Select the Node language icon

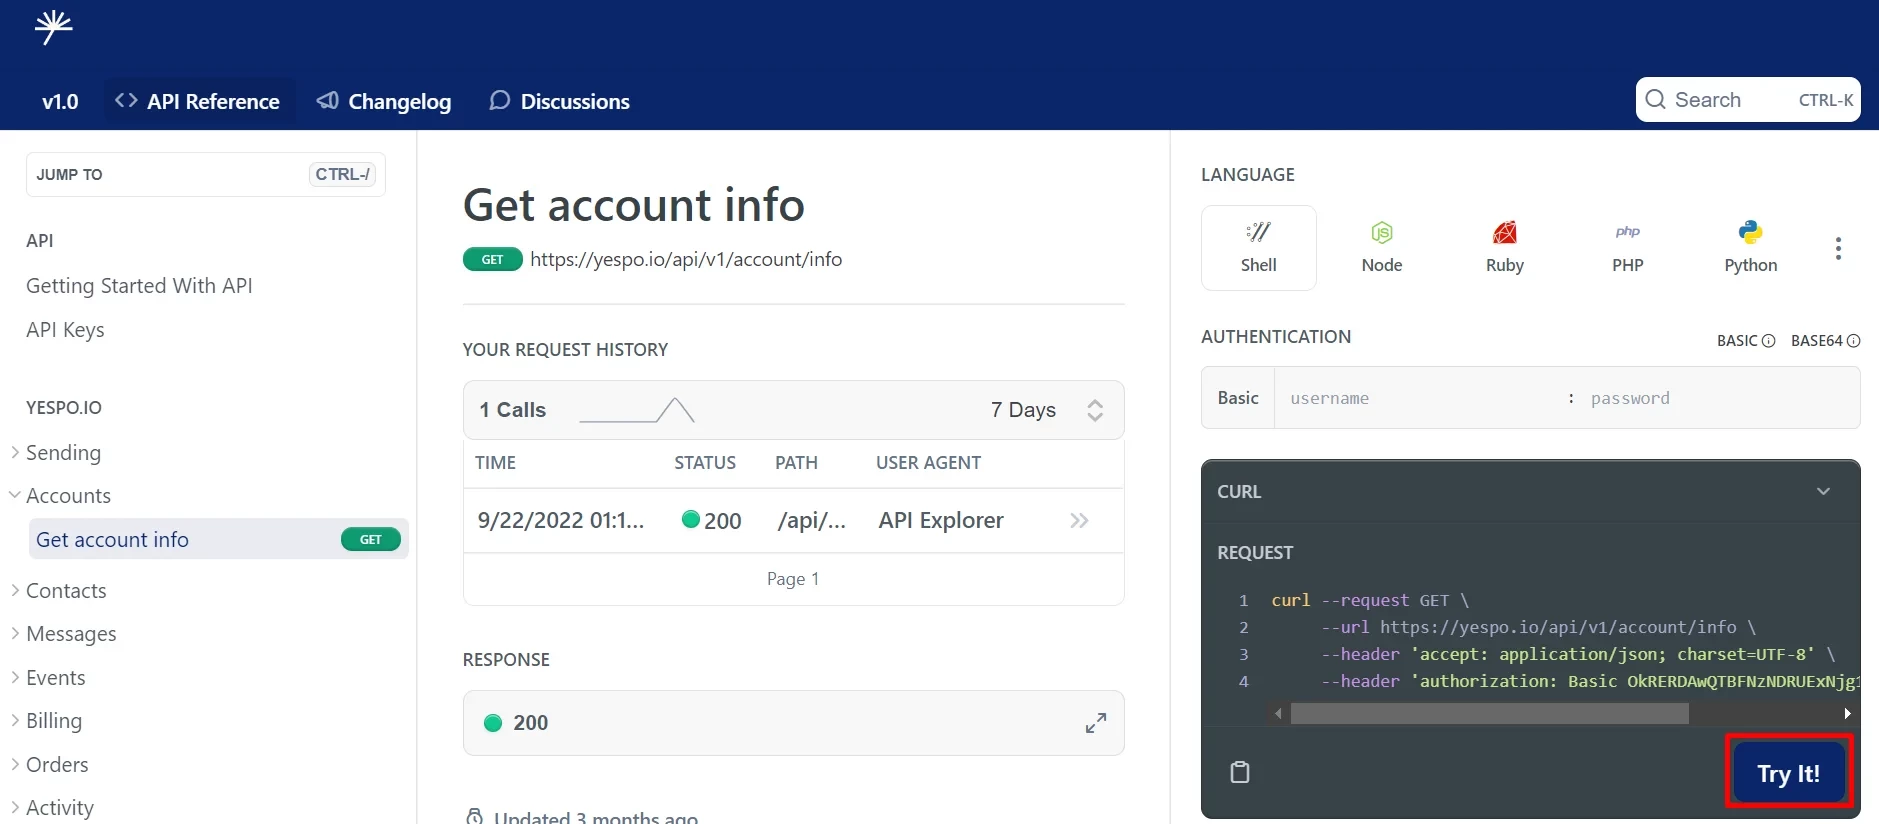coord(1381,233)
